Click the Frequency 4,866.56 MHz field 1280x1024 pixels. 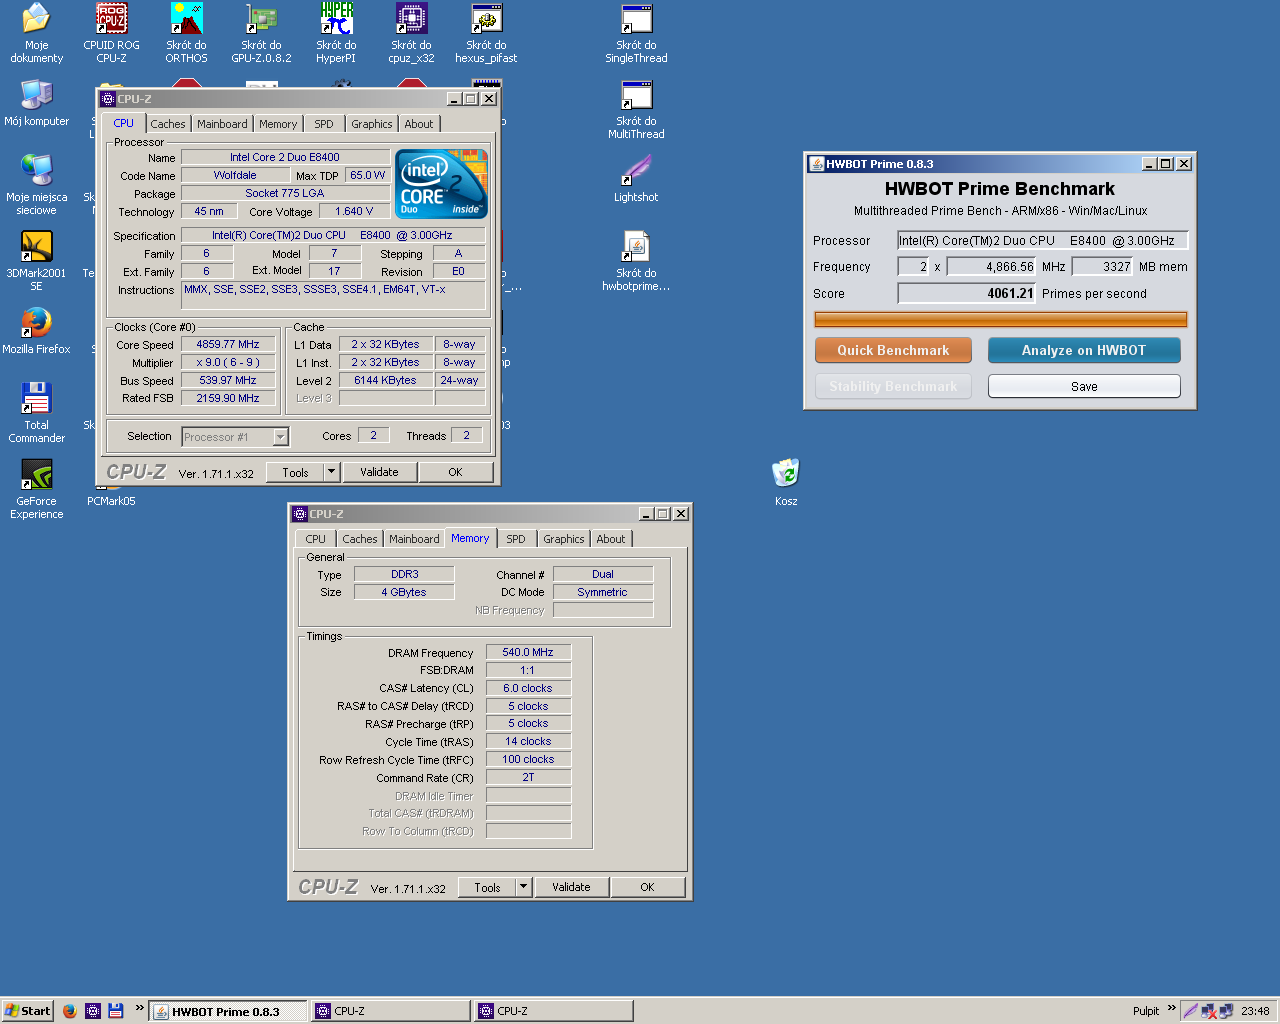point(992,267)
